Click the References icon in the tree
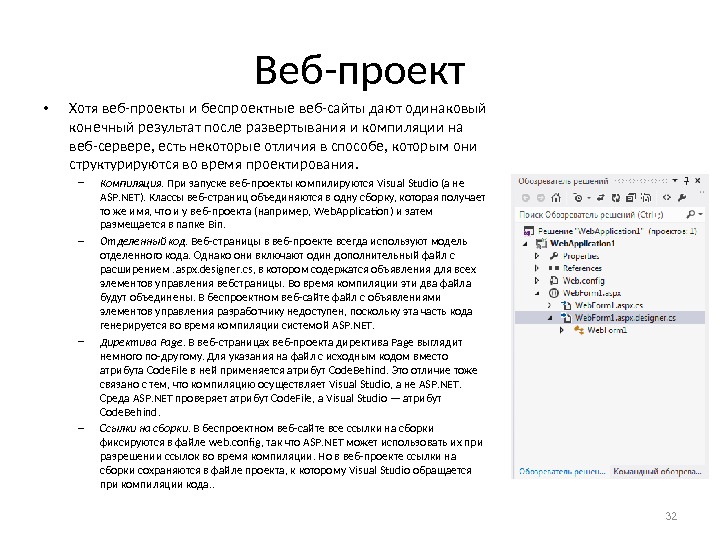The image size is (720, 540). click(554, 268)
